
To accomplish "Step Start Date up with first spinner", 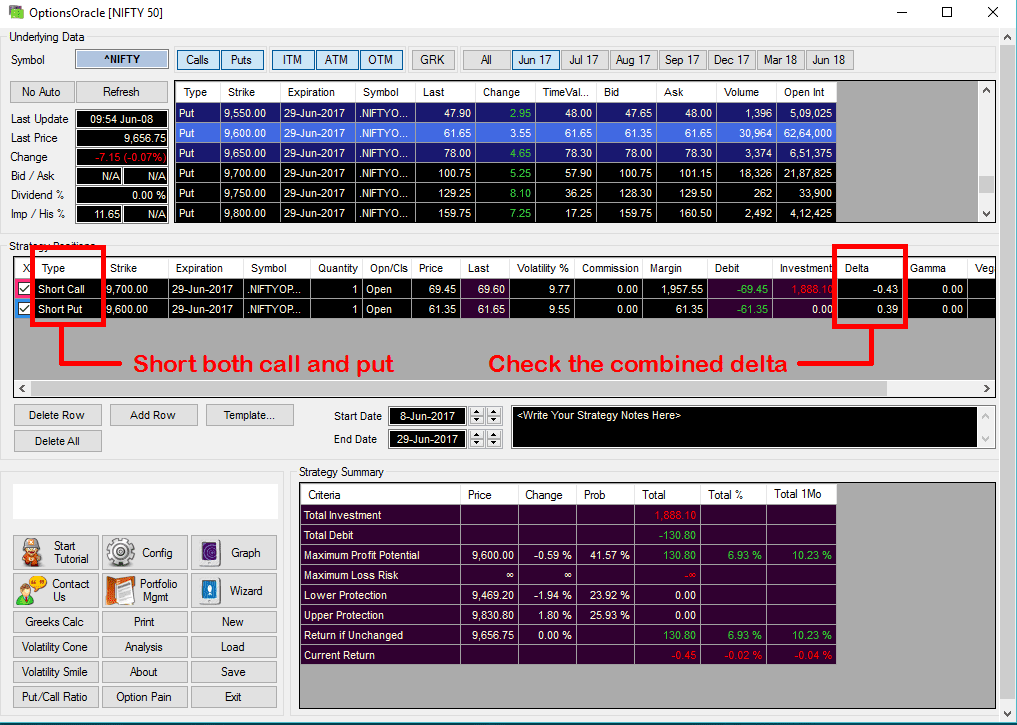I will pyautogui.click(x=477, y=412).
